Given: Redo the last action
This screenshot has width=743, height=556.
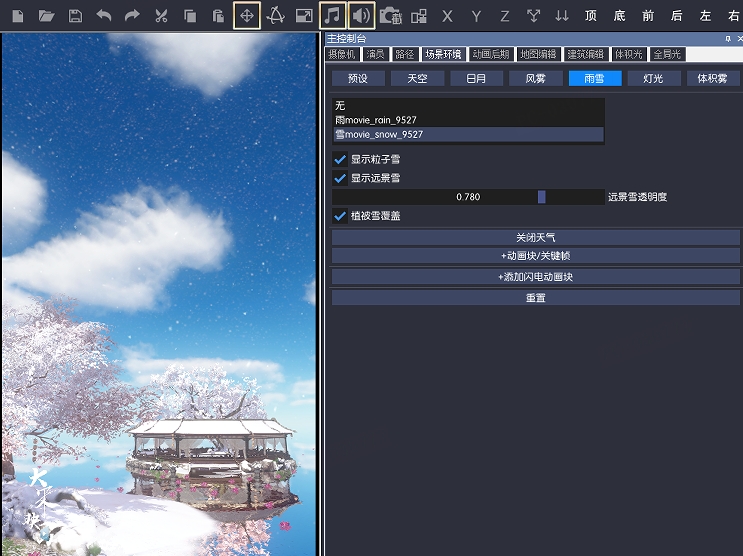Looking at the screenshot, I should (132, 16).
